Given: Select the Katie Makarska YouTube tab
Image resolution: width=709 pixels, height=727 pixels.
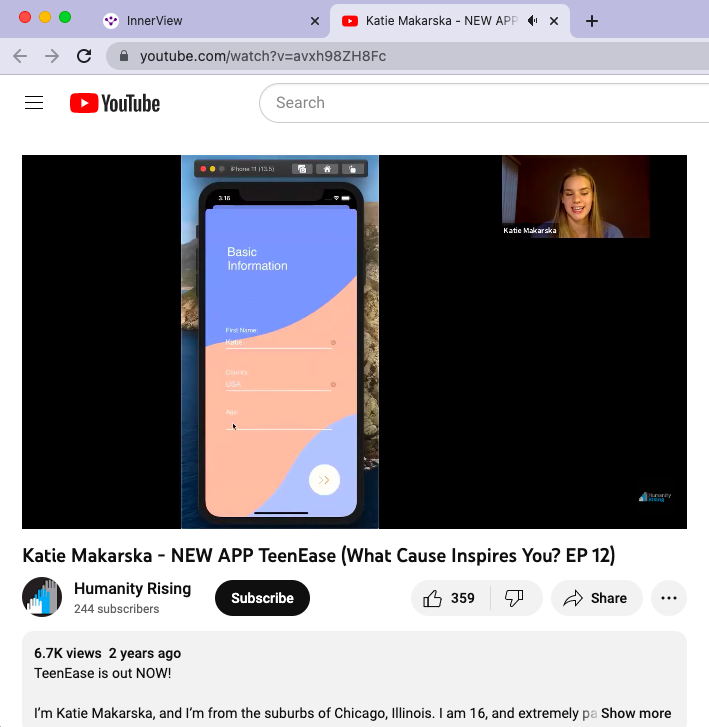Looking at the screenshot, I should click(449, 21).
